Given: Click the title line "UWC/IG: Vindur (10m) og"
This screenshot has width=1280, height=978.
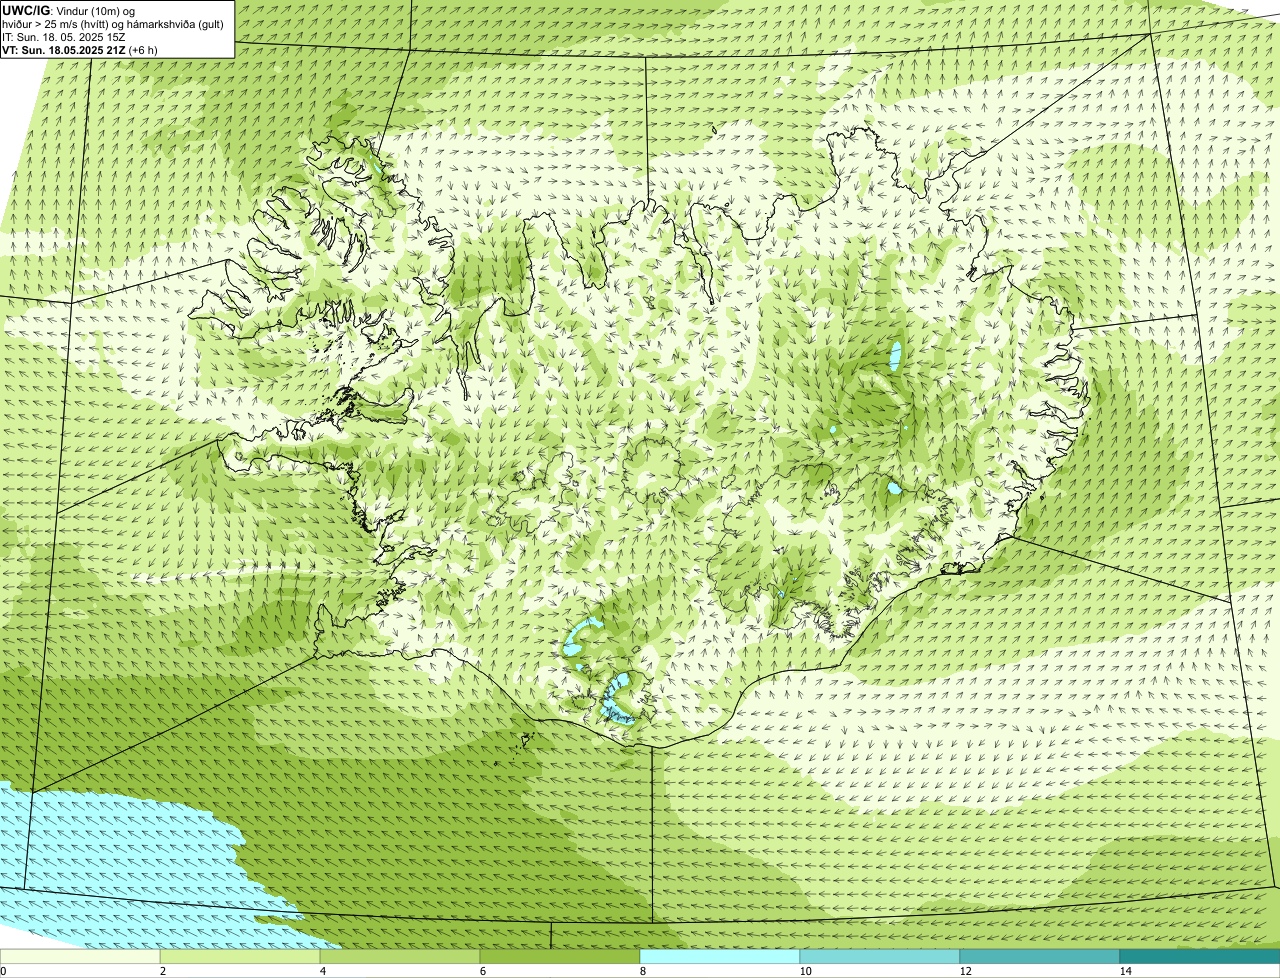Looking at the screenshot, I should [x=69, y=10].
